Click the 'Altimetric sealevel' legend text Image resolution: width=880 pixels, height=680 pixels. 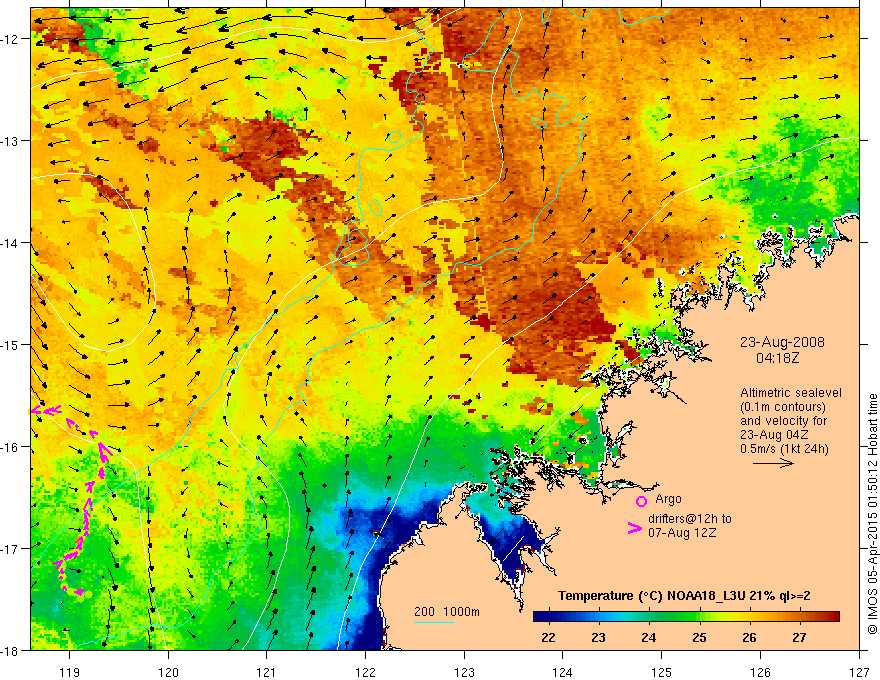(x=791, y=393)
